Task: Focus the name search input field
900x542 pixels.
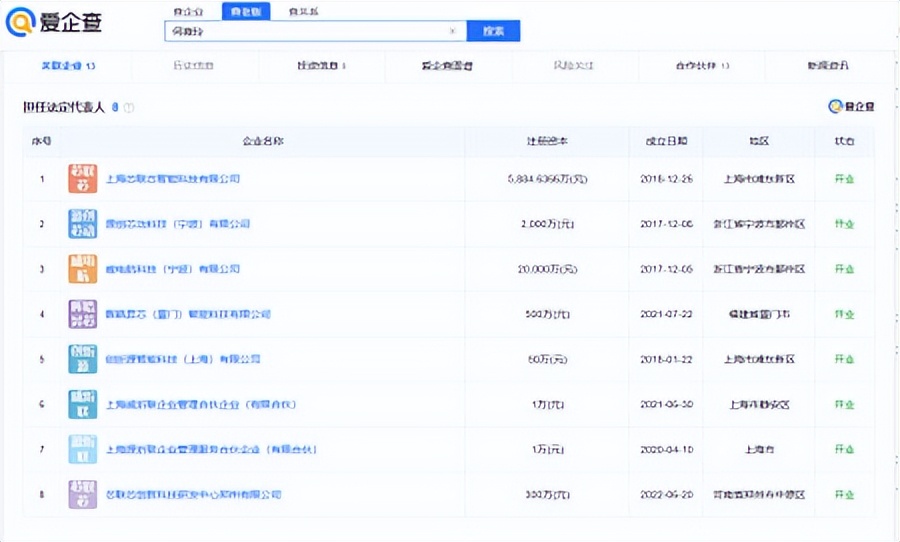Action: point(316,31)
